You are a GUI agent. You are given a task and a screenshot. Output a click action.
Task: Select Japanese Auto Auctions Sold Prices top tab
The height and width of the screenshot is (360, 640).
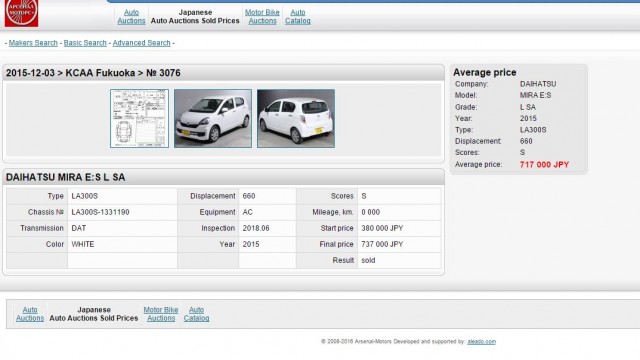(x=195, y=17)
